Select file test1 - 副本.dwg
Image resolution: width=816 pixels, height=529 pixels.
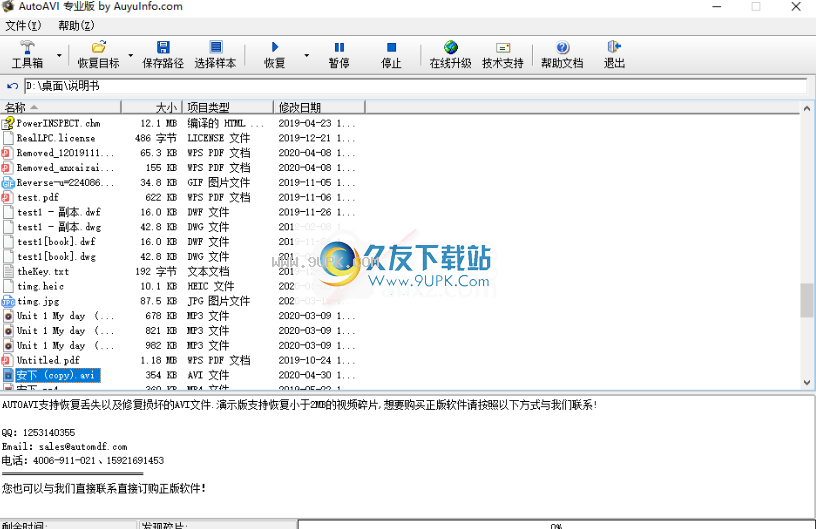(59, 227)
